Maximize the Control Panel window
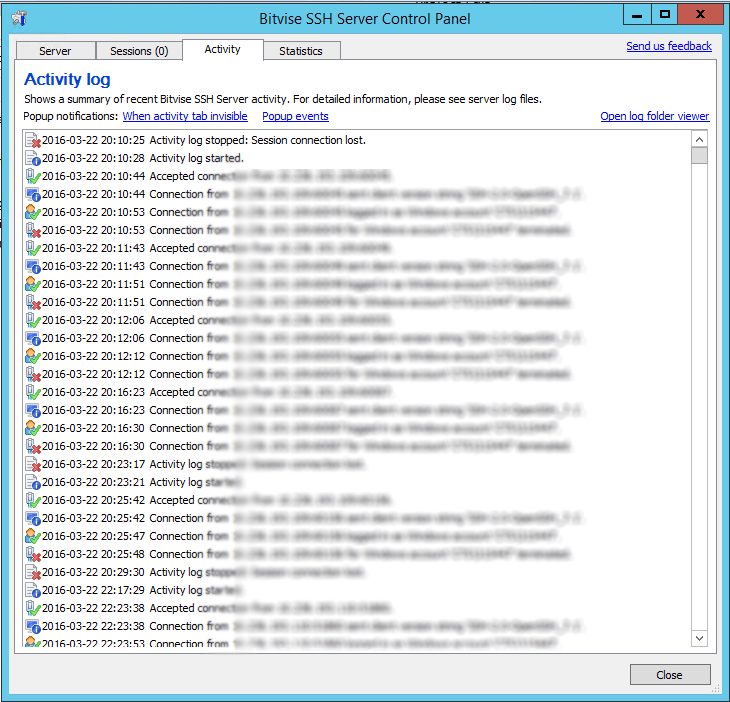This screenshot has height=702, width=730. (x=664, y=15)
